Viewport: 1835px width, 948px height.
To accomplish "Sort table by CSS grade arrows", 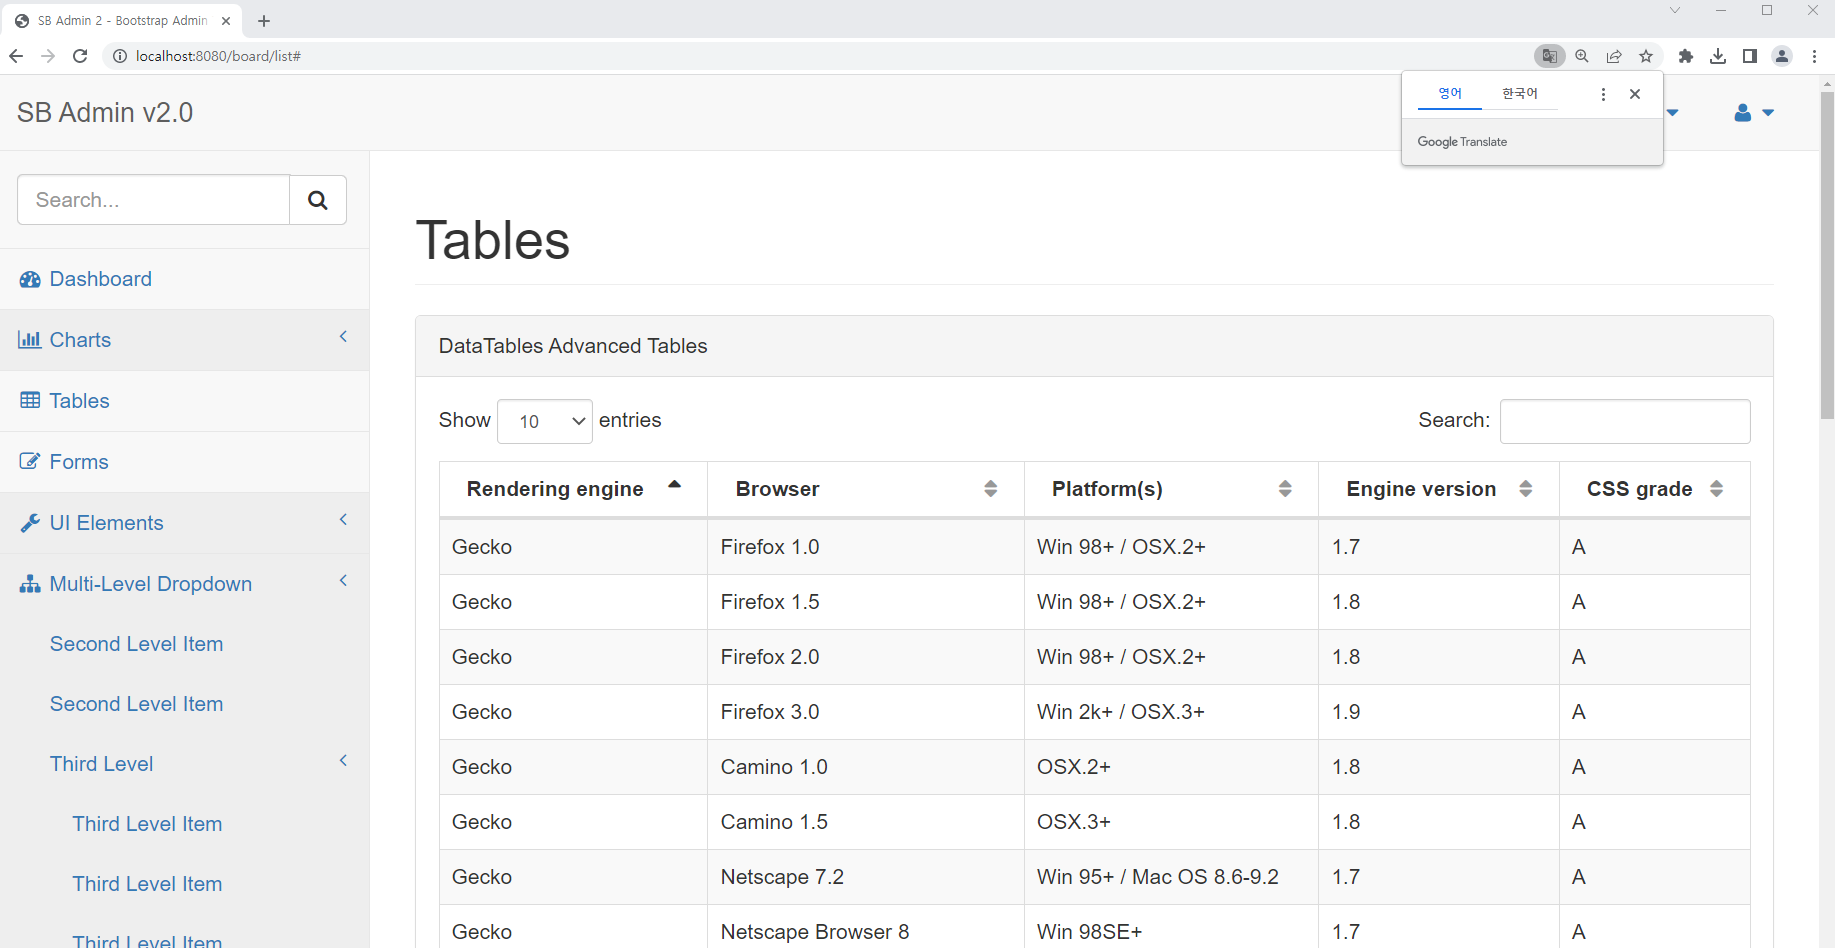I will pos(1716,489).
